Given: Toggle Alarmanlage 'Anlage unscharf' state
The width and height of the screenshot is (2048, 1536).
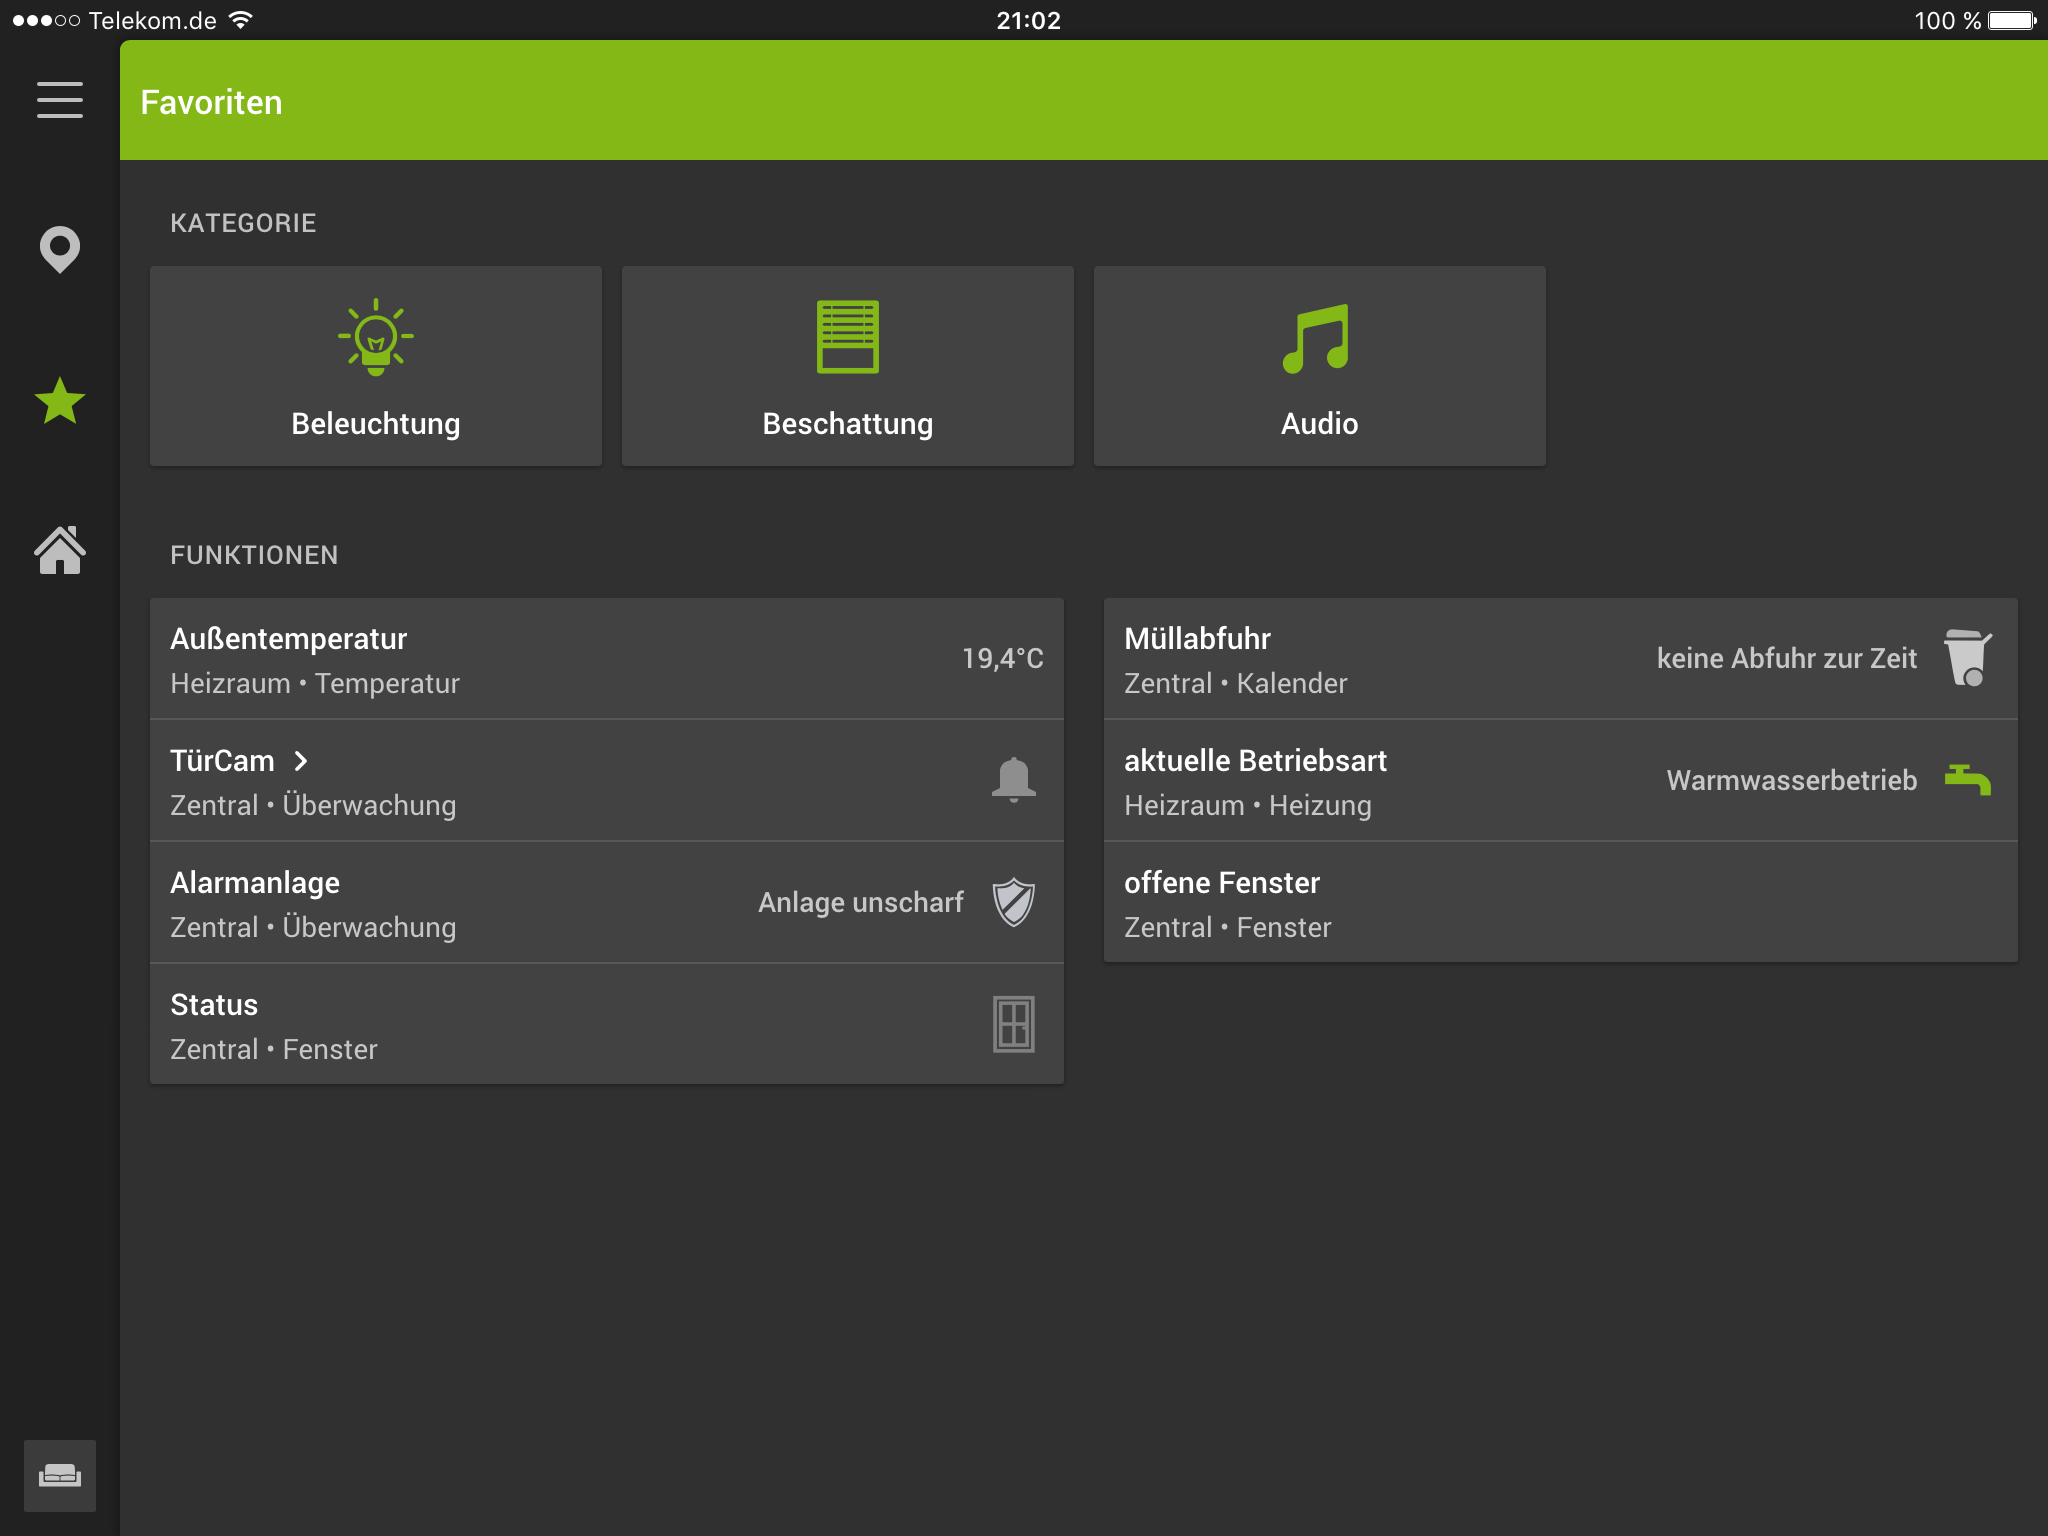Looking at the screenshot, I should (860, 902).
